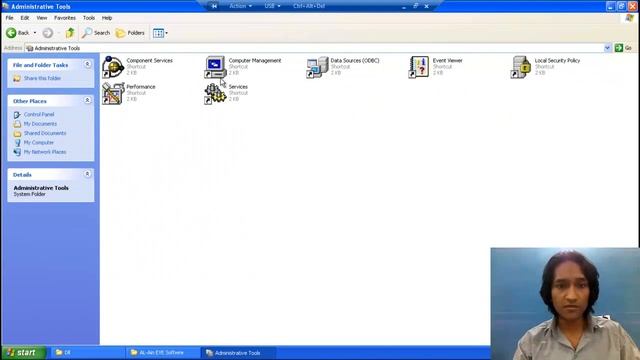Open the Tools menu
The image size is (640, 360).
point(89,18)
